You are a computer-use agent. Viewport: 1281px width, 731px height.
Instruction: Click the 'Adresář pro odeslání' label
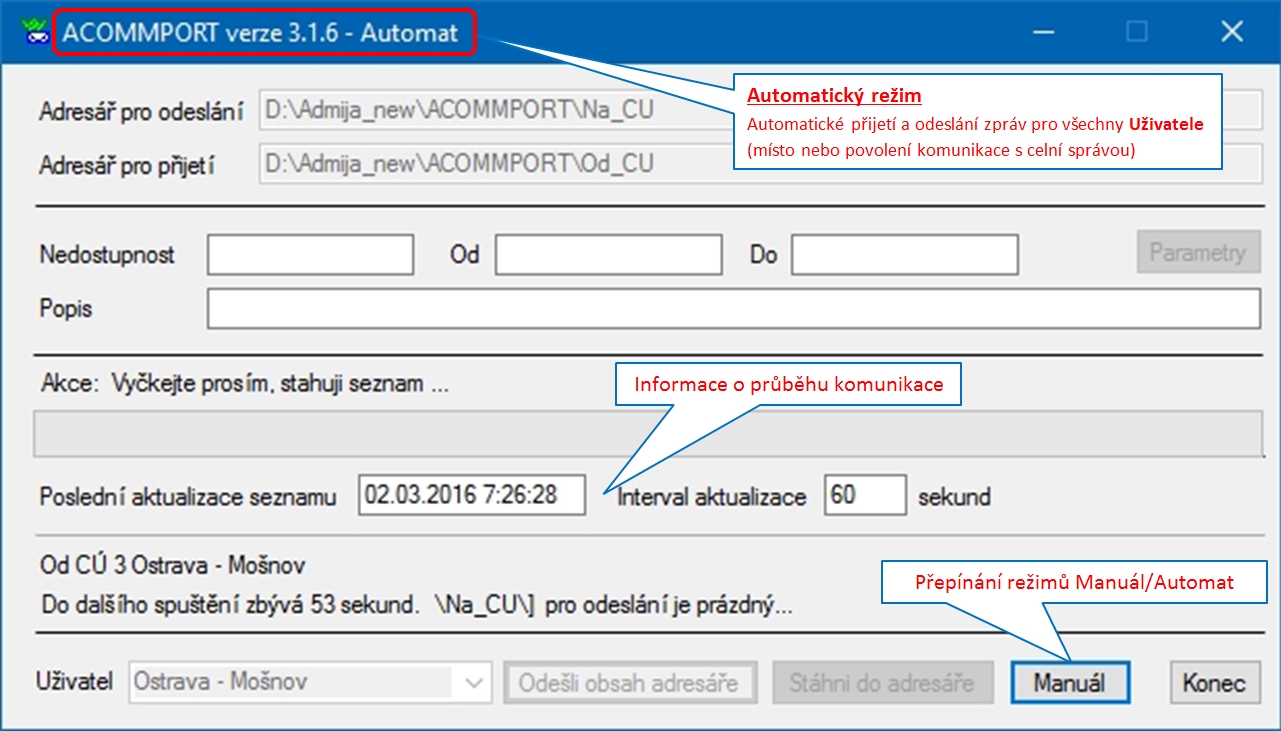point(141,112)
